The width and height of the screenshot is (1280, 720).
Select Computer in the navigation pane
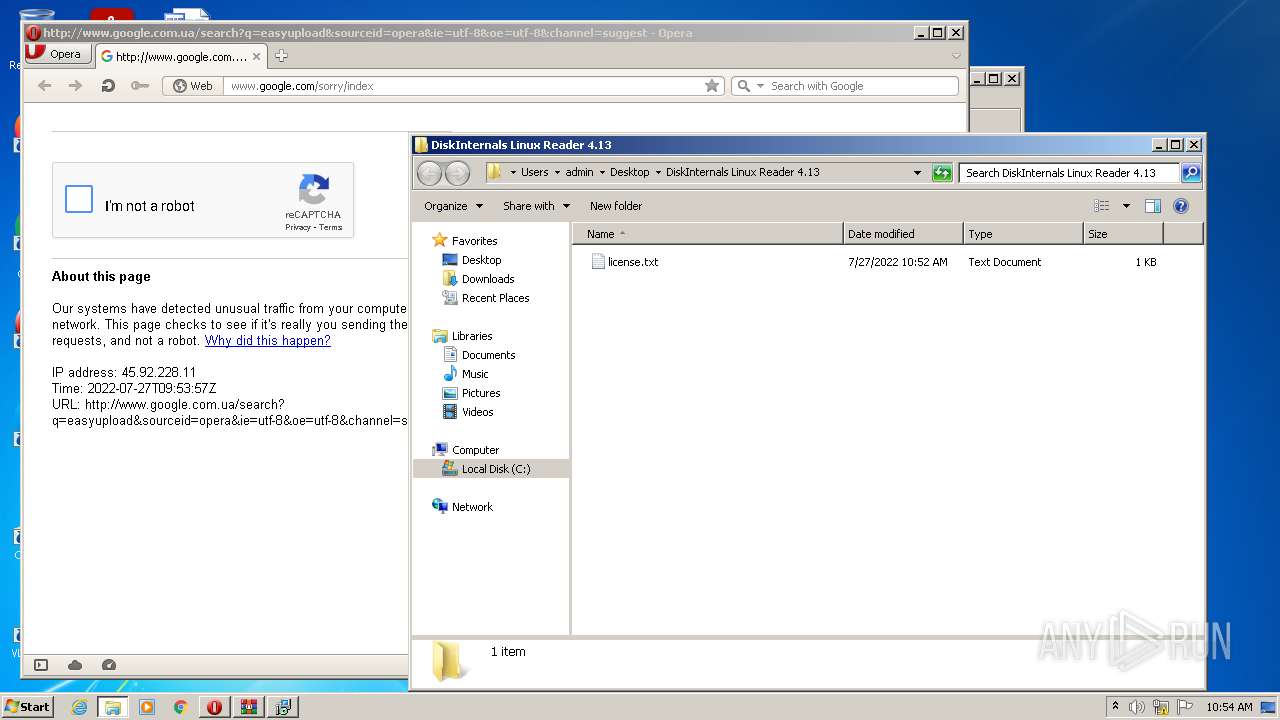[x=465, y=450]
